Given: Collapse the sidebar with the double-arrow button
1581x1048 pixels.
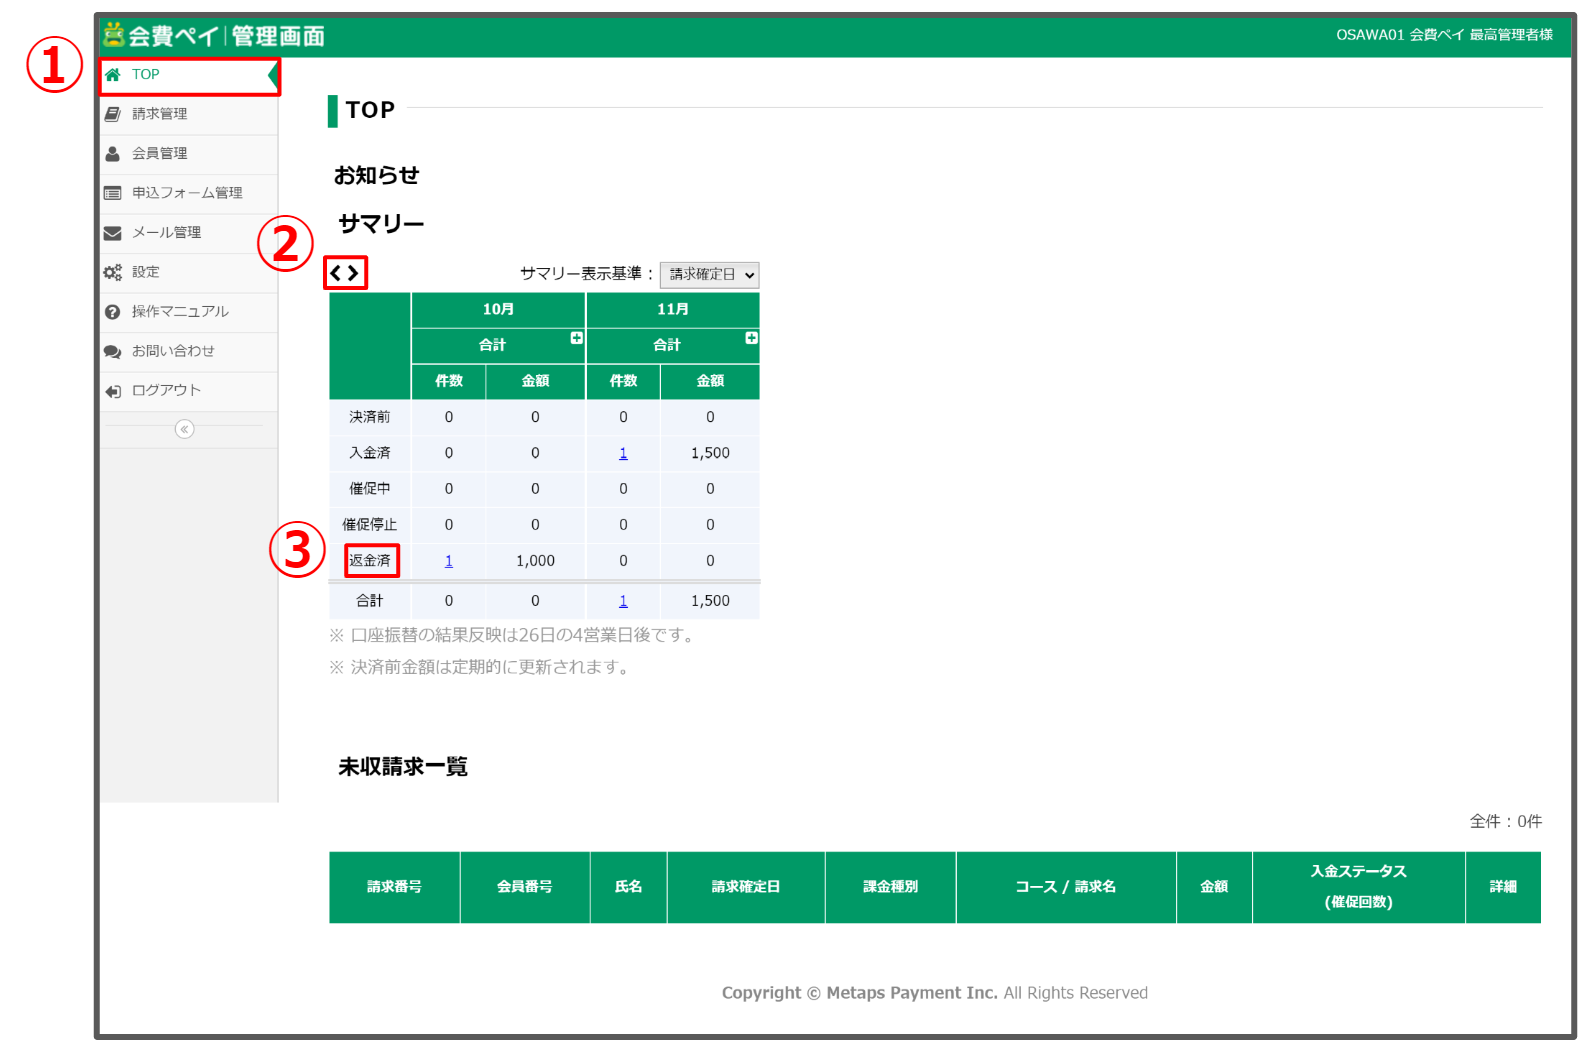Looking at the screenshot, I should [184, 429].
